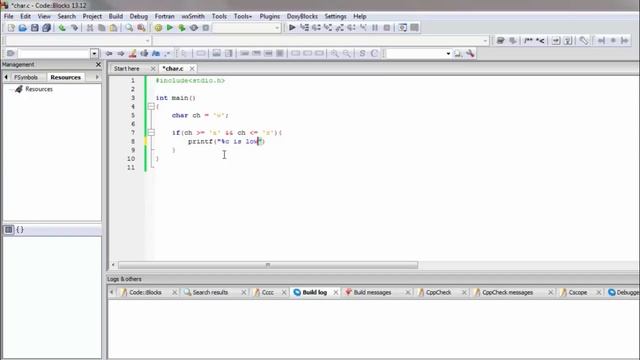Select the Search results log tab
Image resolution: width=640 pixels, height=360 pixels.
(210, 292)
